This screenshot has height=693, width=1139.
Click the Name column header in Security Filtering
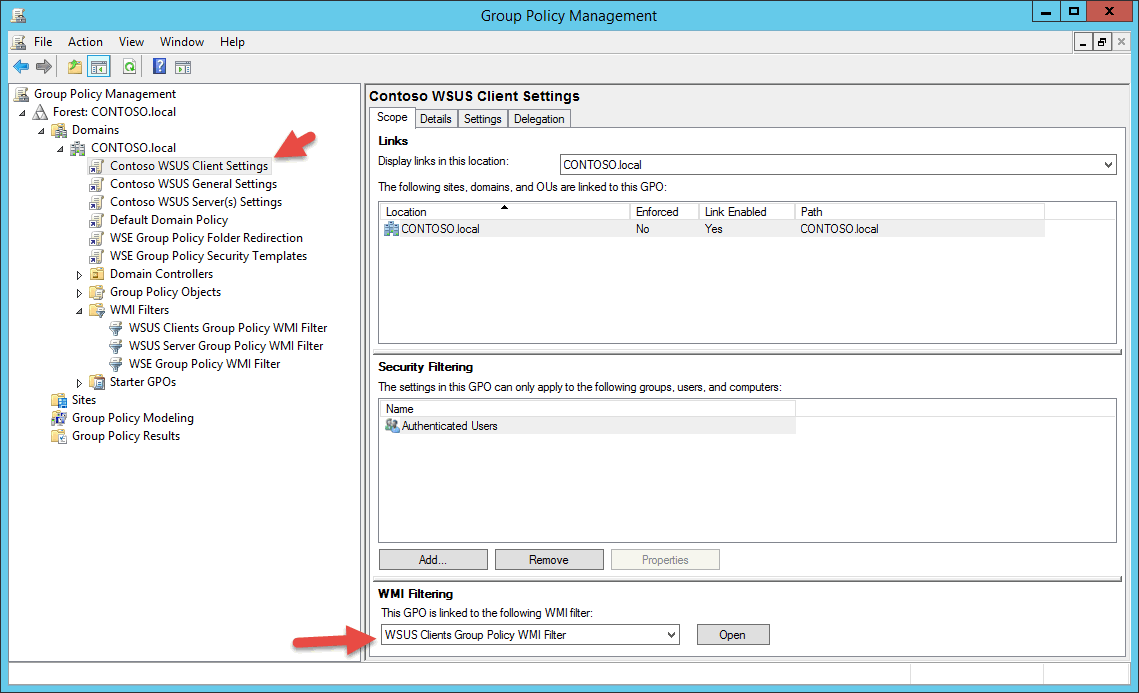pos(587,409)
